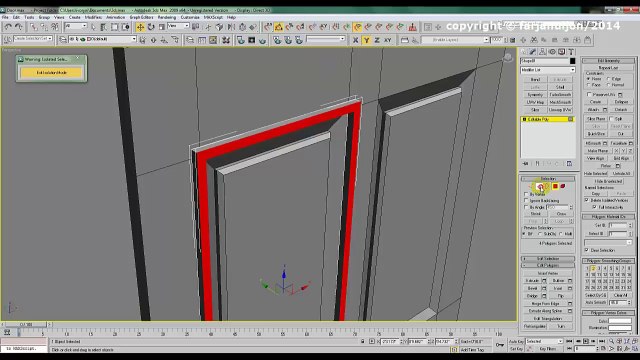Restrict transform to the Y axis
Image resolution: width=640 pixels, height=360 pixels.
pos(366,40)
